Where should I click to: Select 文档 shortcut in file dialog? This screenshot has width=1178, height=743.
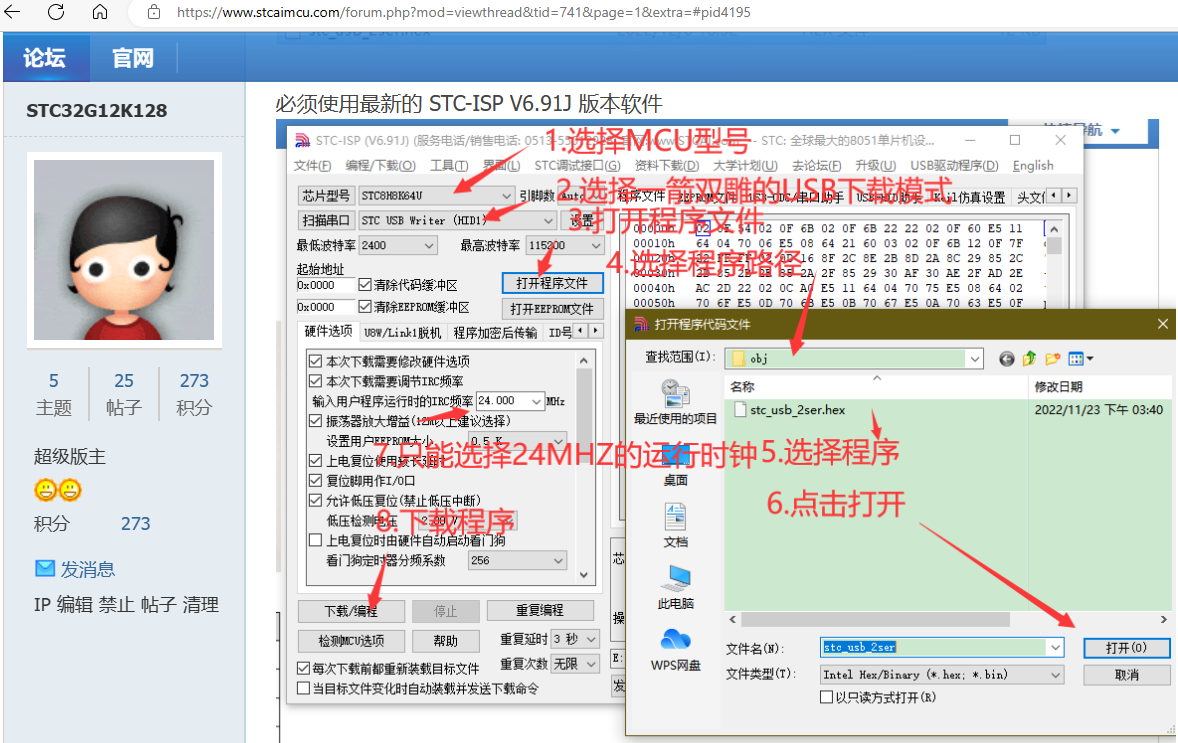tap(675, 525)
